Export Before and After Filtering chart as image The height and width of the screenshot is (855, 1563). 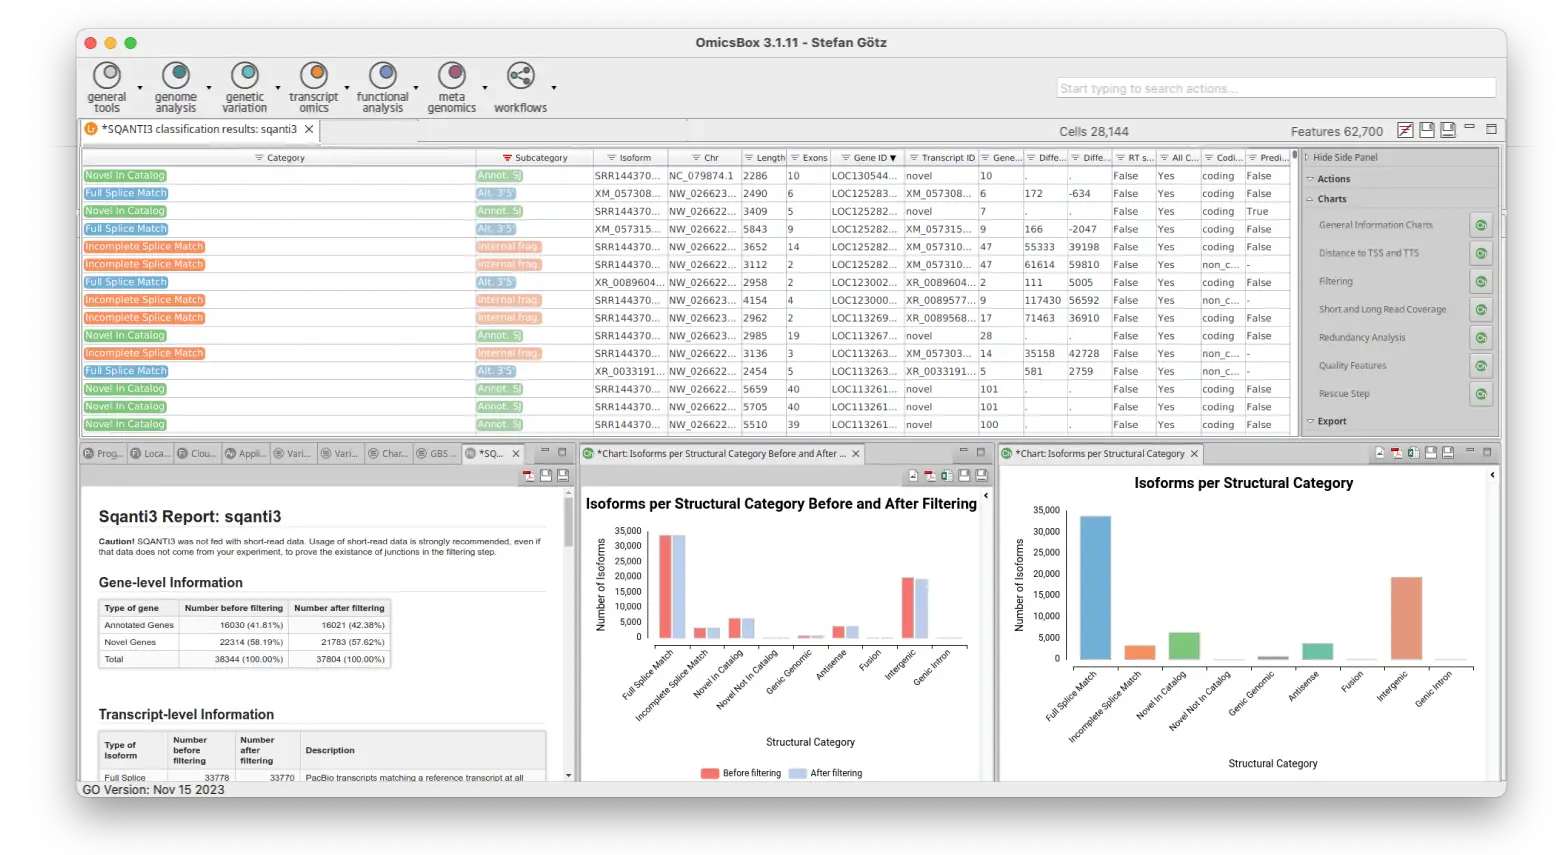tap(913, 476)
